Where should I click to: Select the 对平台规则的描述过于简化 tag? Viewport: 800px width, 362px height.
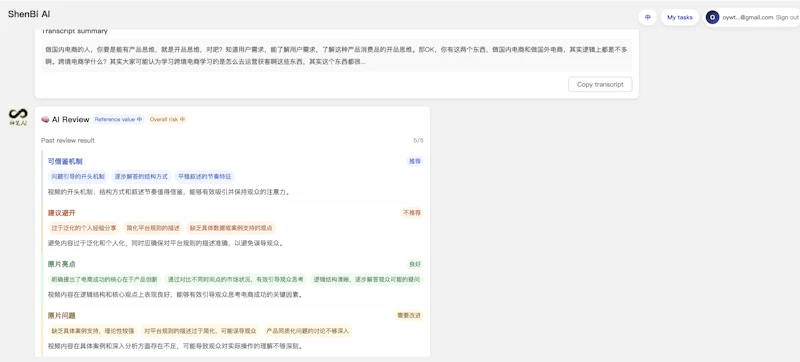pyautogui.click(x=200, y=331)
